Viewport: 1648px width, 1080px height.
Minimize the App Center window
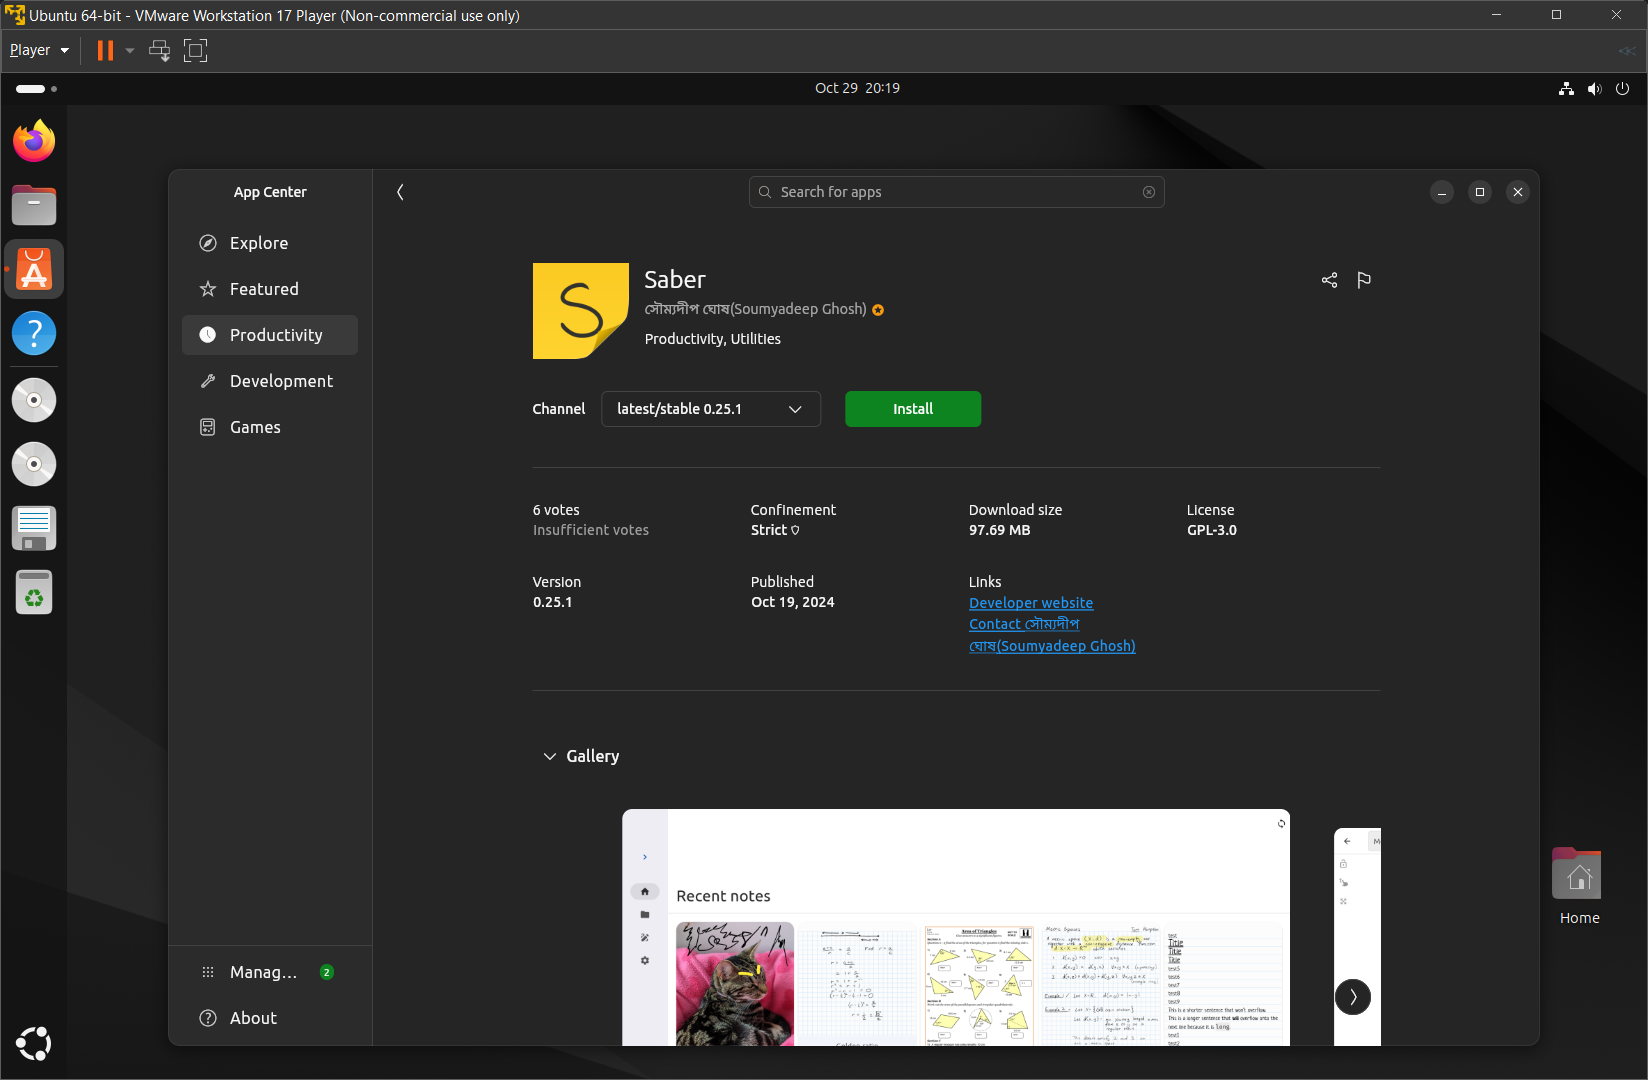tap(1442, 192)
